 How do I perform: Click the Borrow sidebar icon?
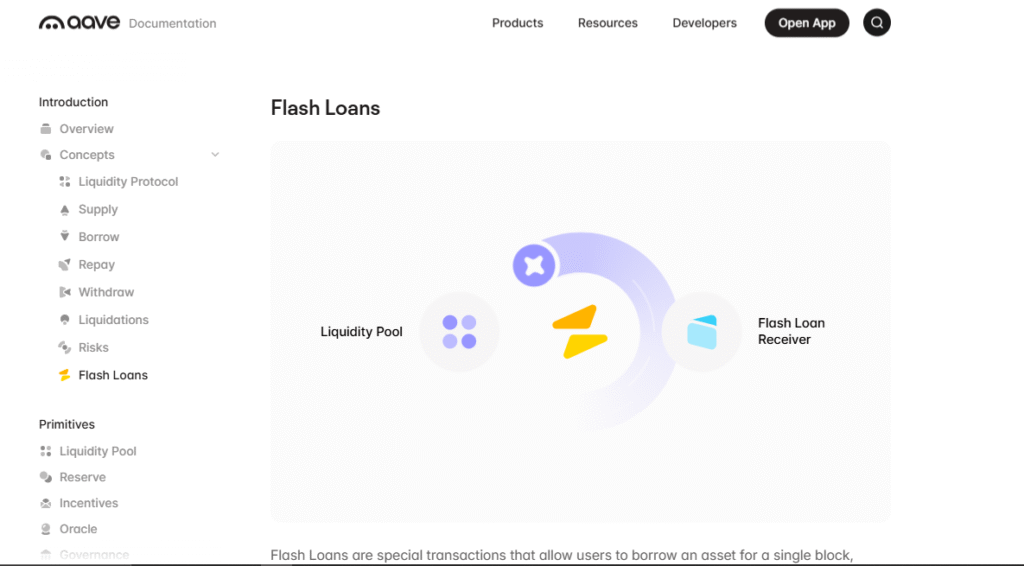pos(65,237)
